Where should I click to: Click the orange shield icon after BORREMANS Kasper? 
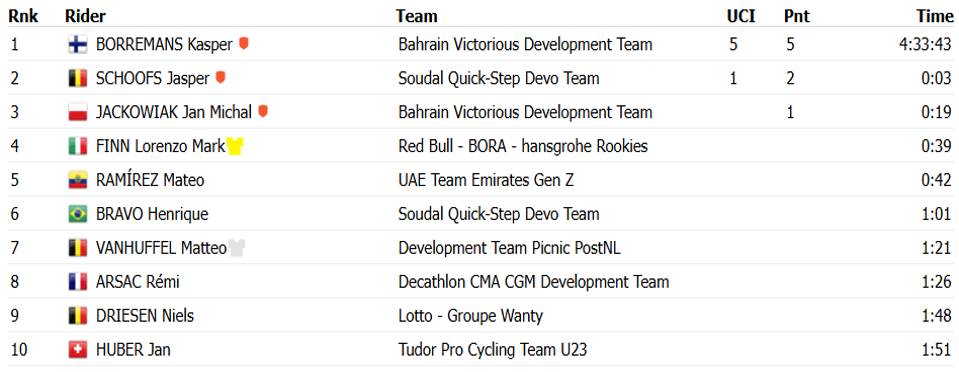[243, 43]
